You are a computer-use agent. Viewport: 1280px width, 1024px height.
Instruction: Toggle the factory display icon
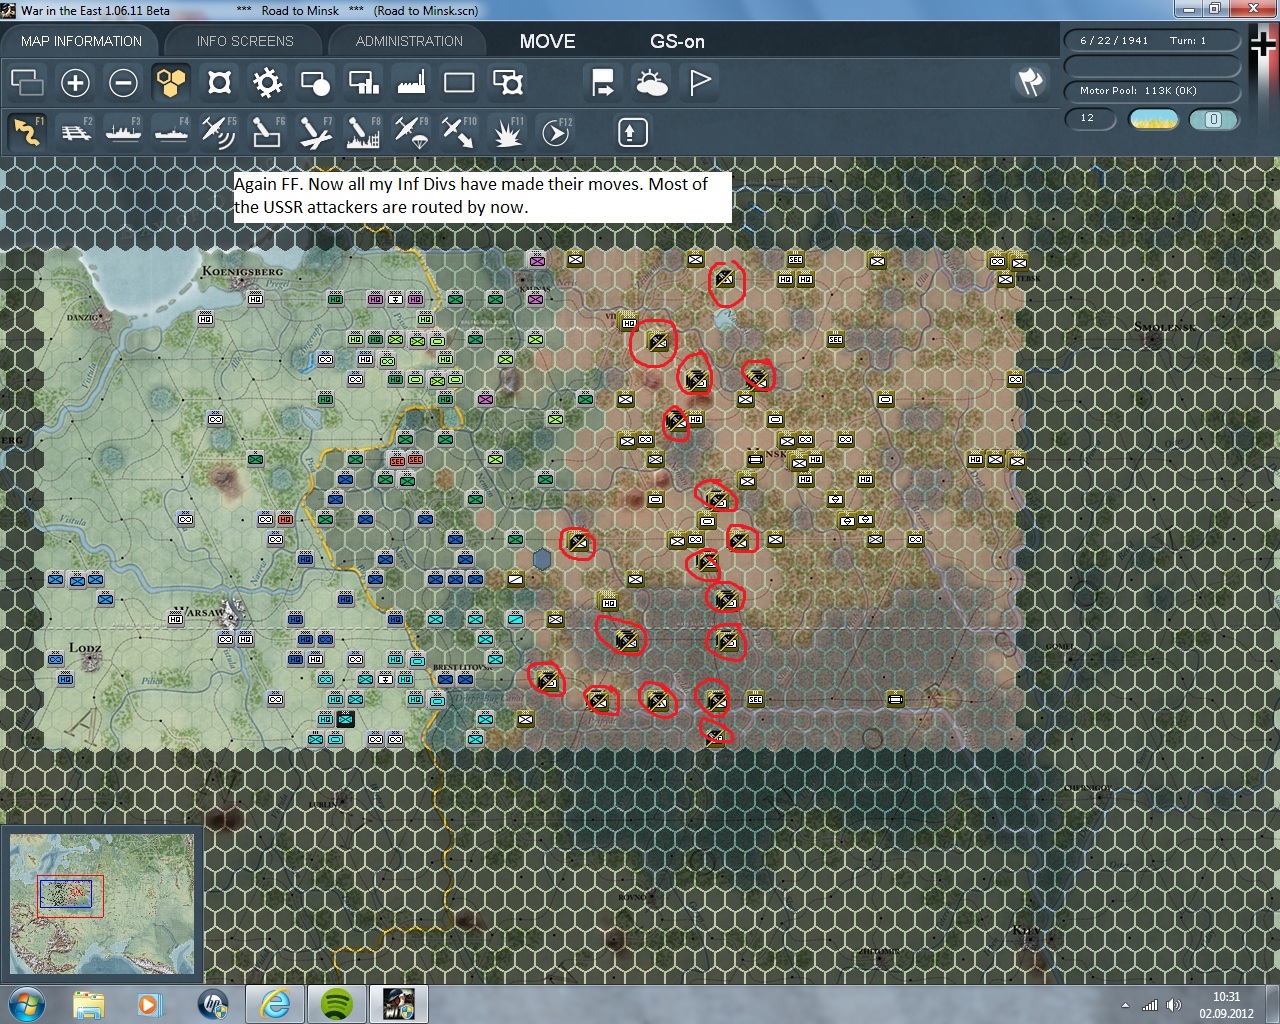pyautogui.click(x=411, y=82)
